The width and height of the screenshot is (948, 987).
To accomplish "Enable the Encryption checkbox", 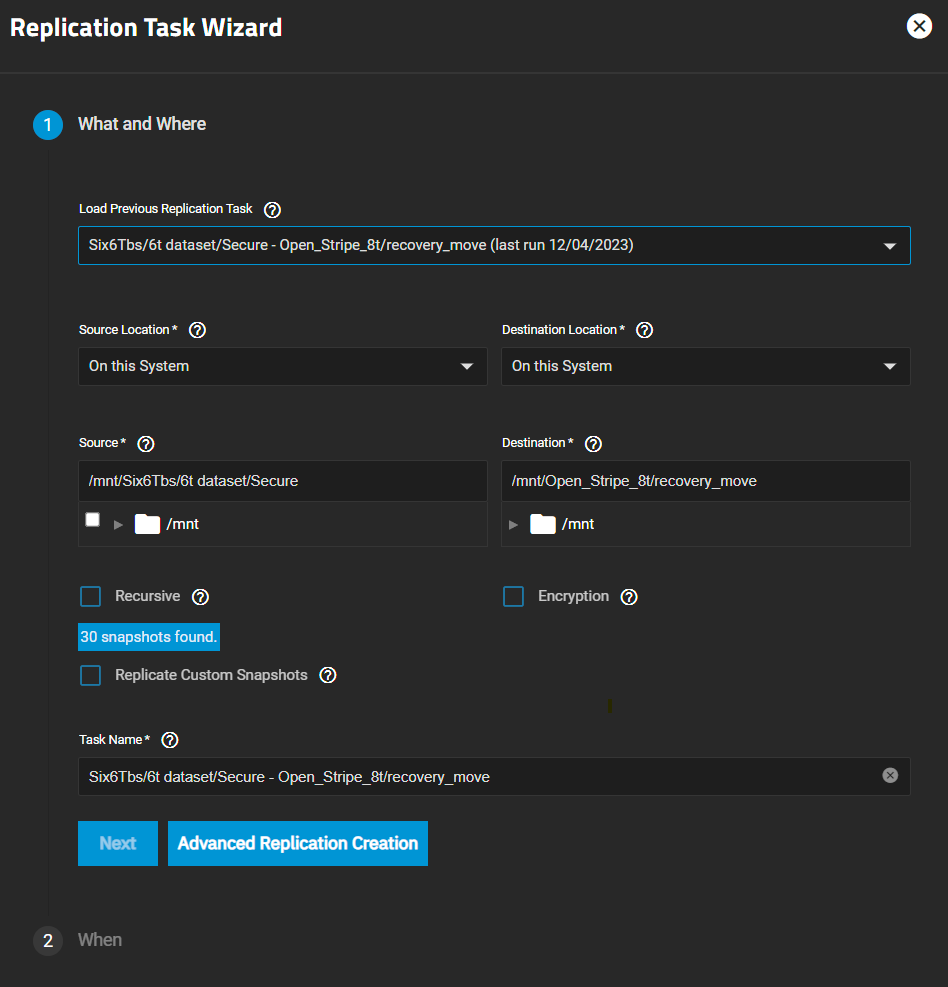I will coord(513,596).
